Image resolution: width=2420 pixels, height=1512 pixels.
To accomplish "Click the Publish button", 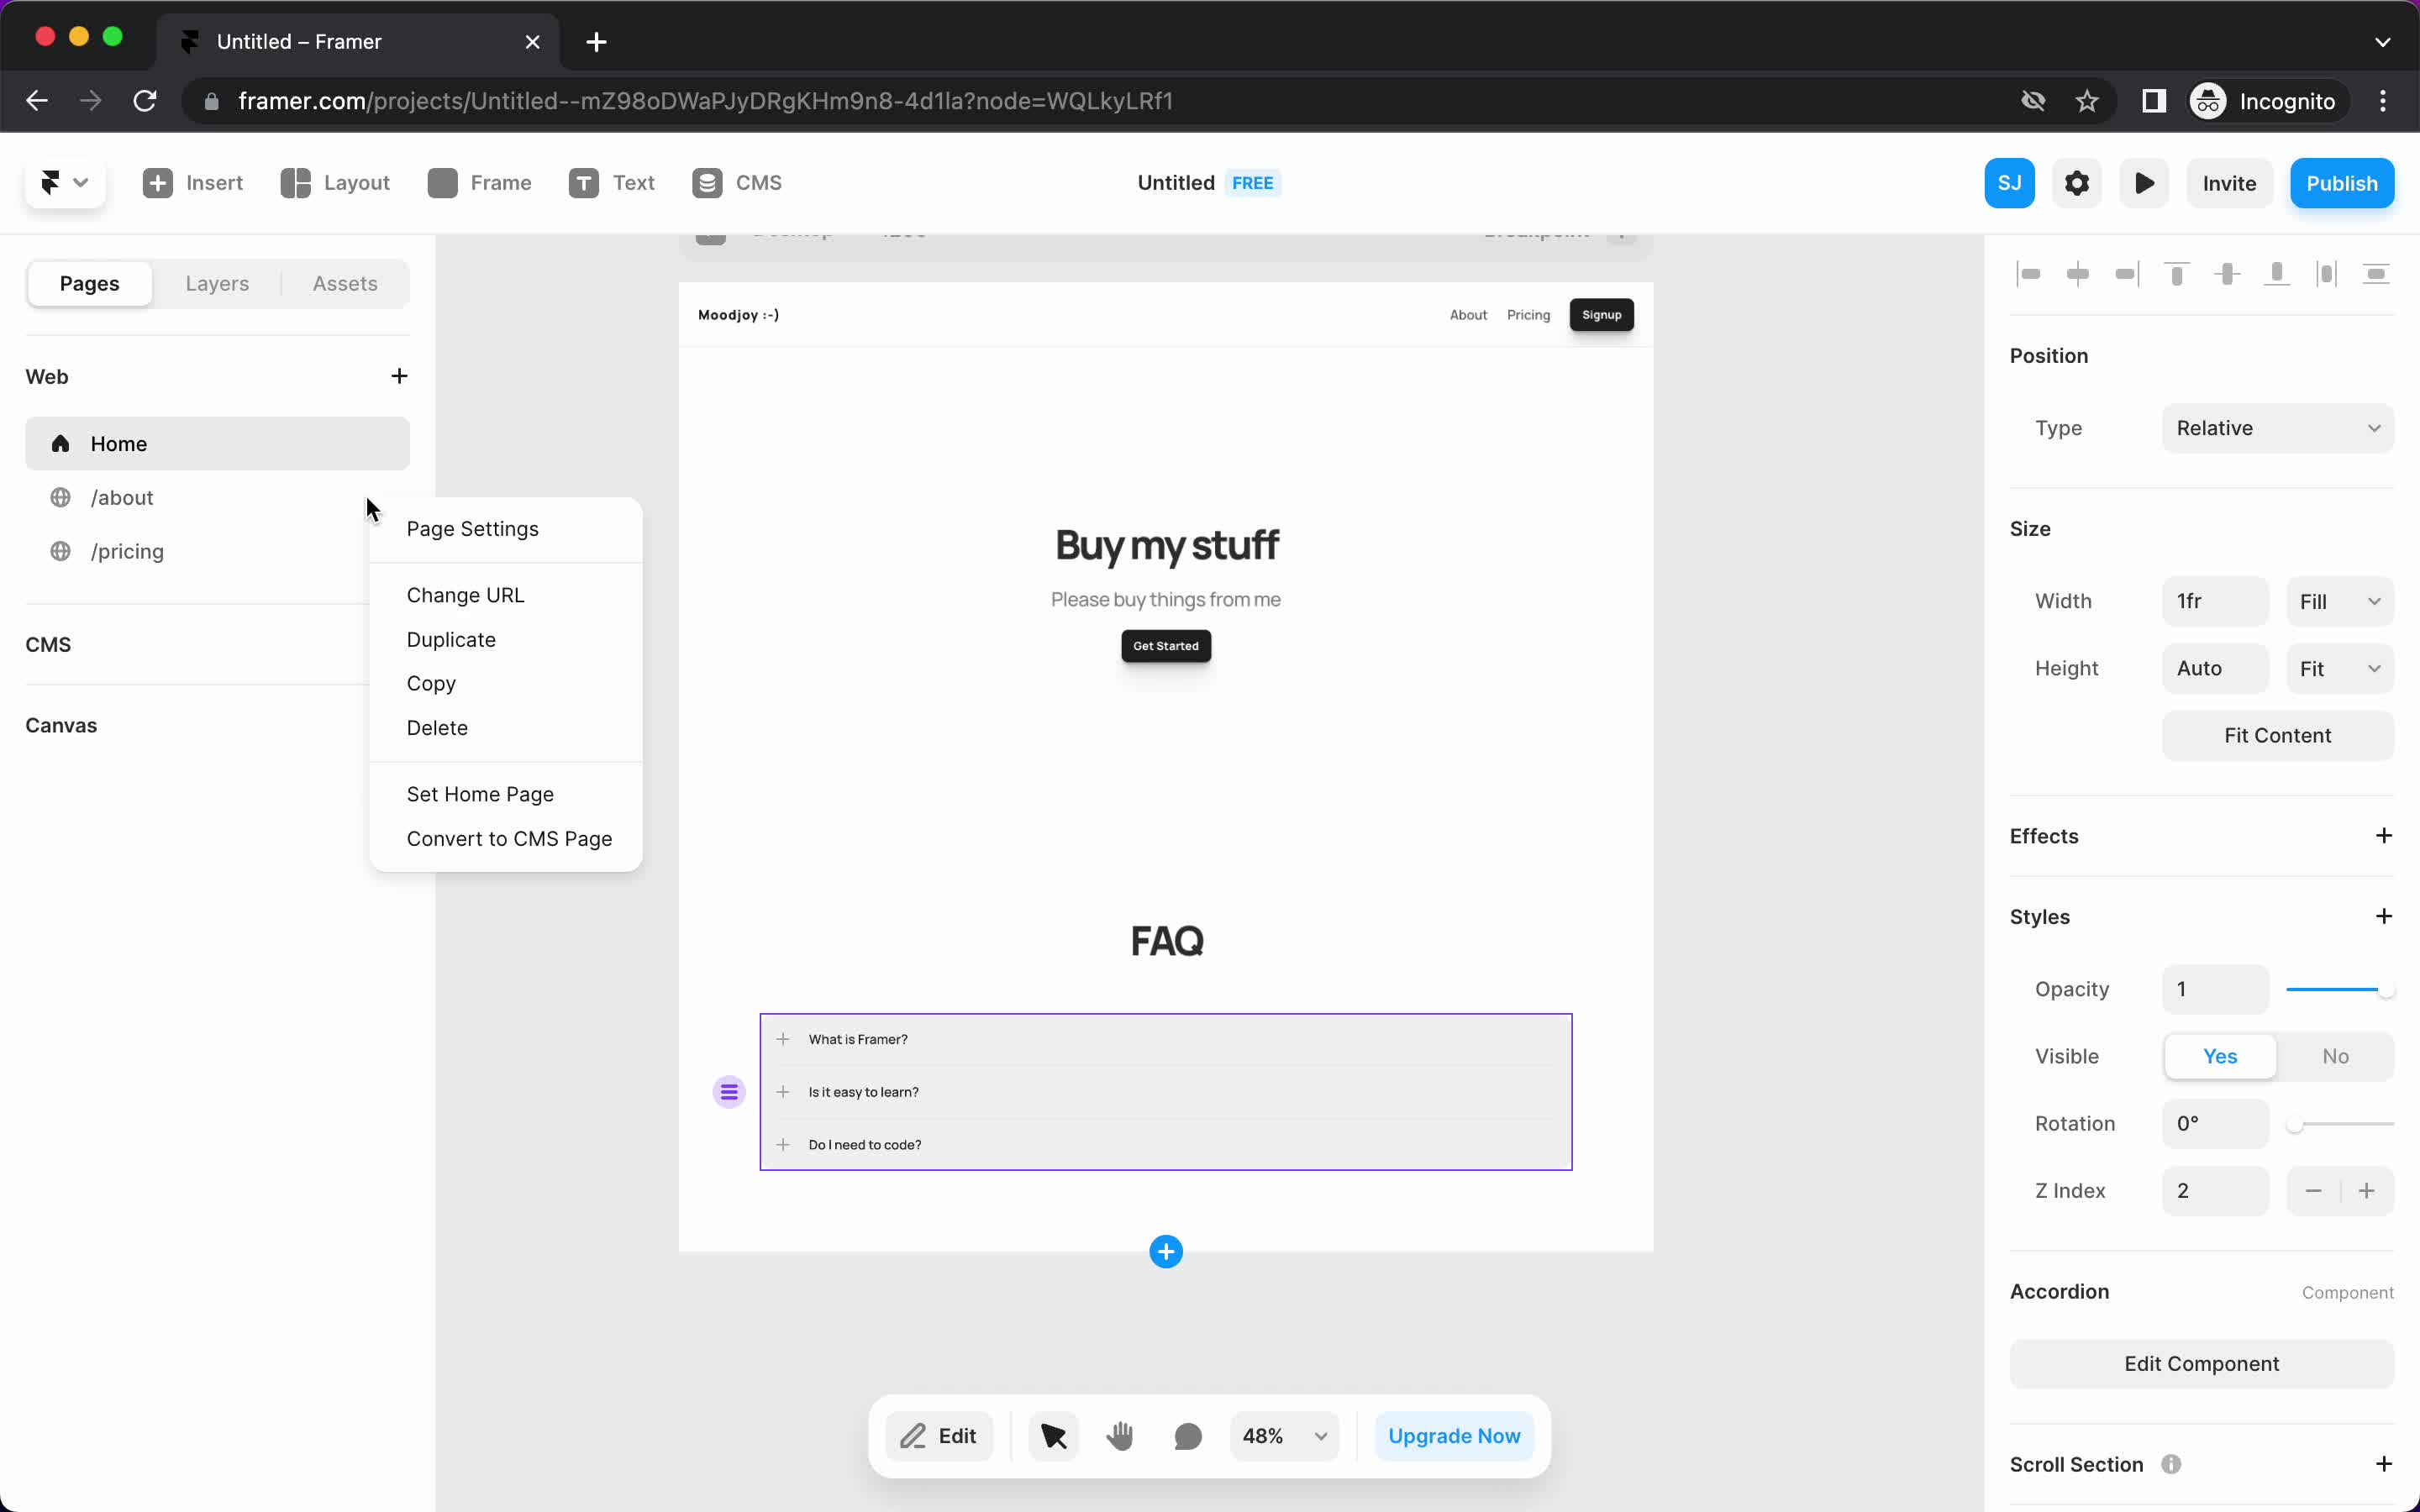I will 2342,181.
